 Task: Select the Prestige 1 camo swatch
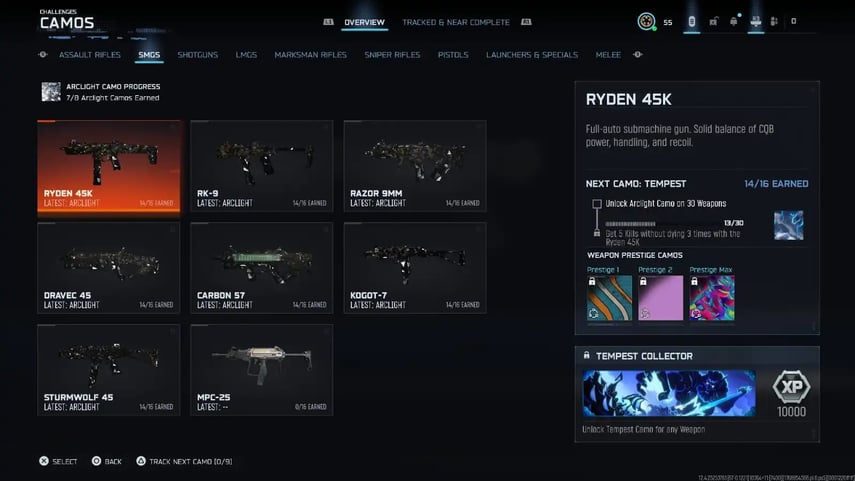[609, 298]
